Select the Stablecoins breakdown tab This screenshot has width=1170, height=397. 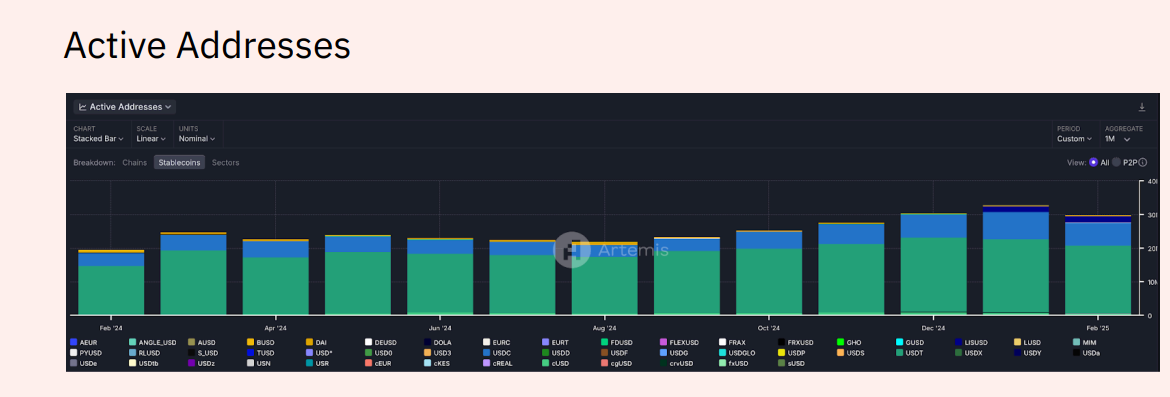coord(179,163)
